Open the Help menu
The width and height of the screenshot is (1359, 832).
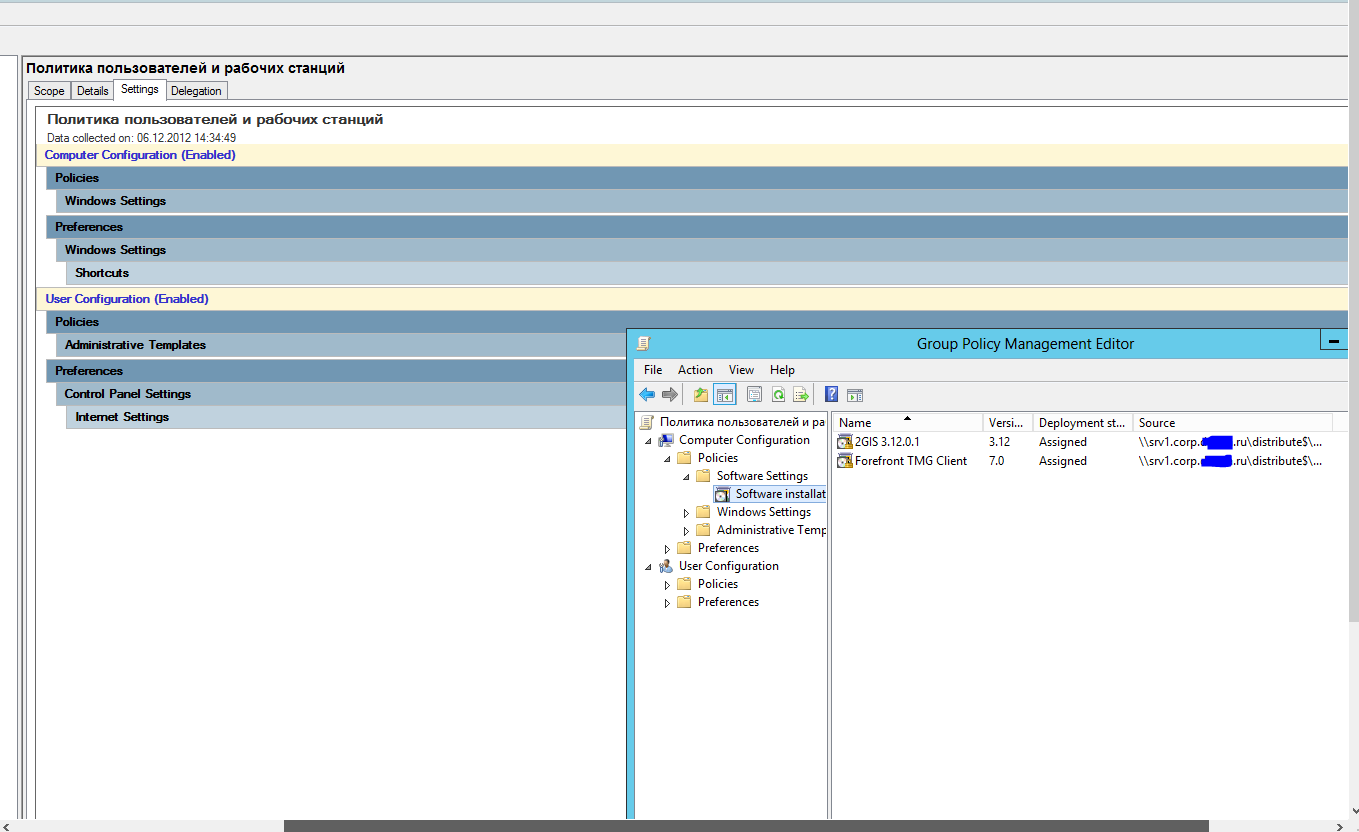[x=782, y=369]
